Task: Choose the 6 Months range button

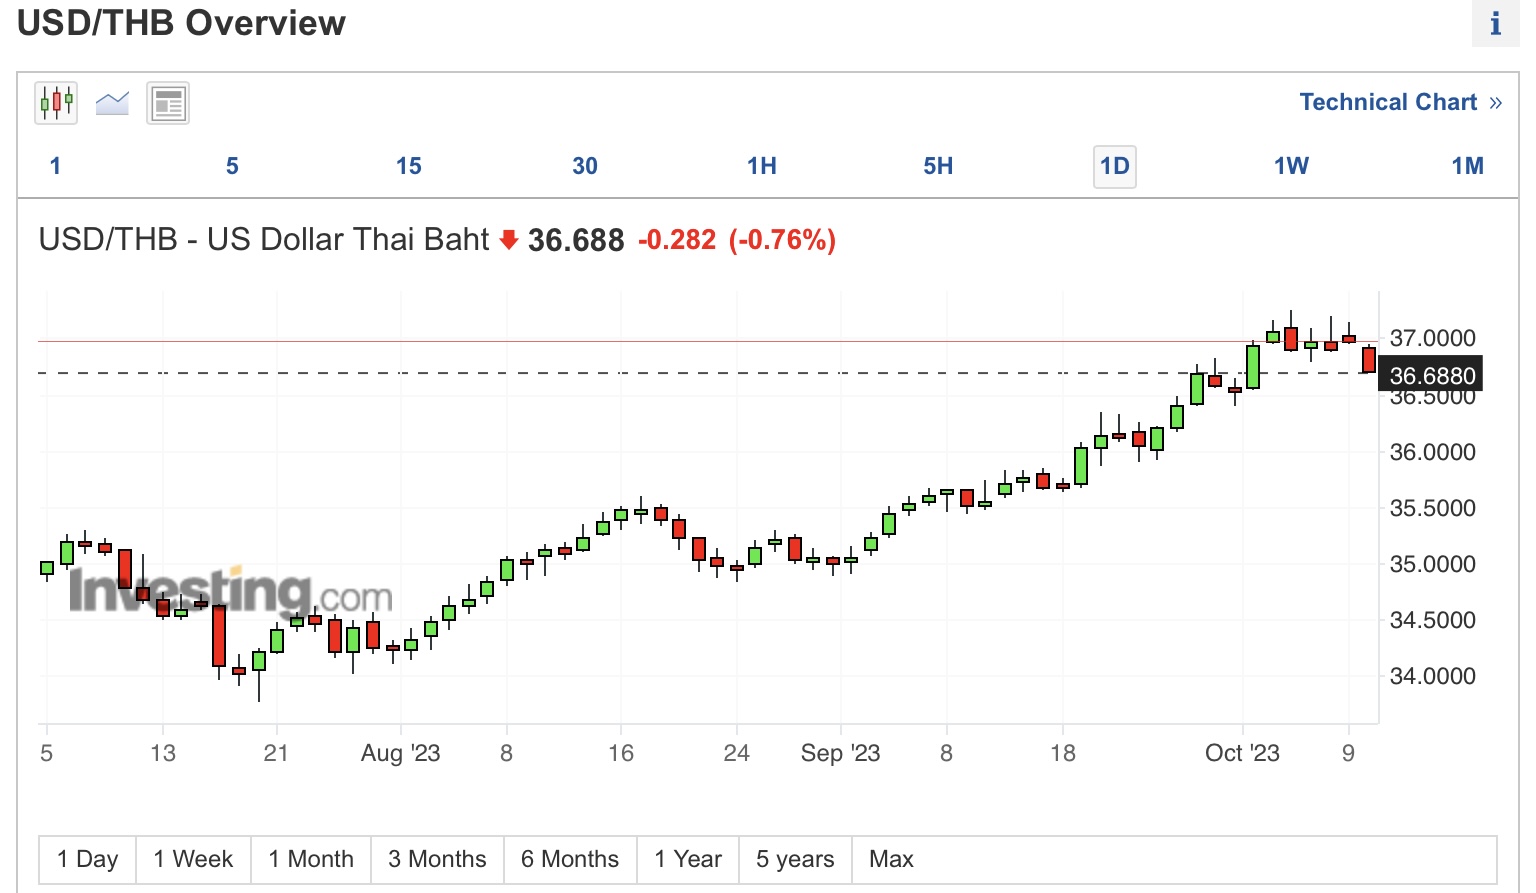Action: tap(570, 859)
